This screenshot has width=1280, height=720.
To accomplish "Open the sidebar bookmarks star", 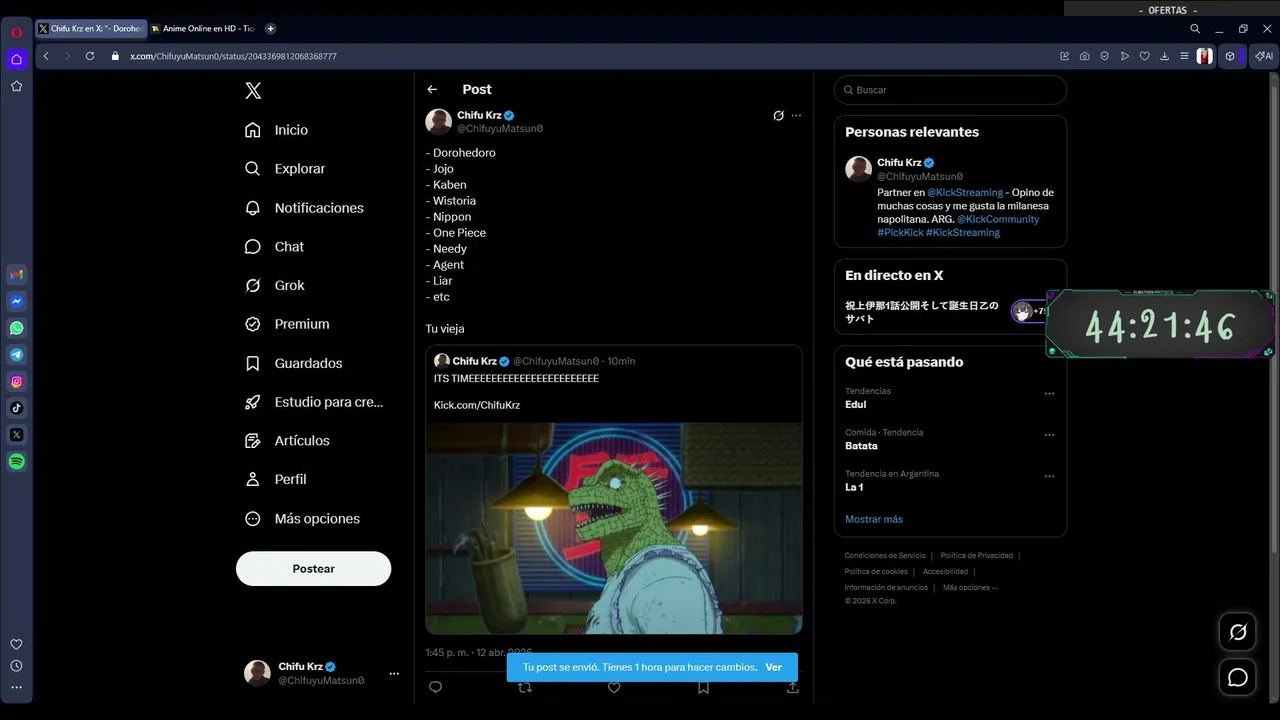I will pos(16,86).
